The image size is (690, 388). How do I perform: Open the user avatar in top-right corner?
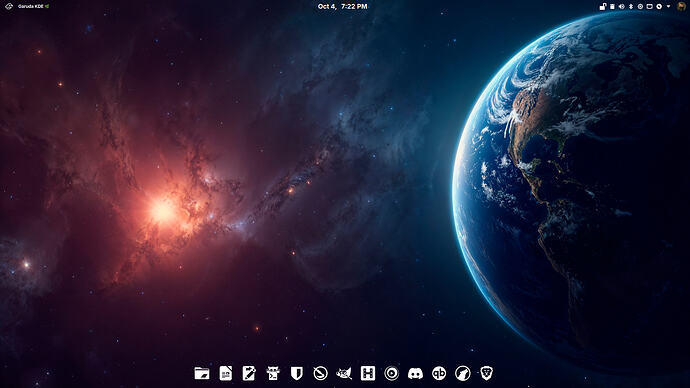681,7
